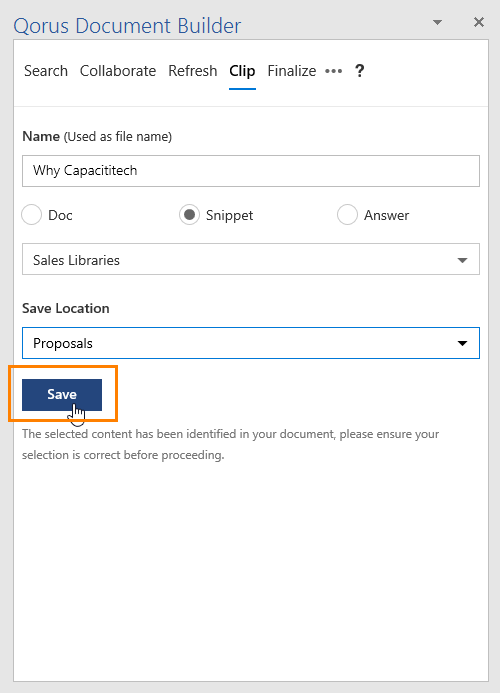500x693 pixels.
Task: Close the Qorus Document Builder pane
Action: tap(479, 22)
